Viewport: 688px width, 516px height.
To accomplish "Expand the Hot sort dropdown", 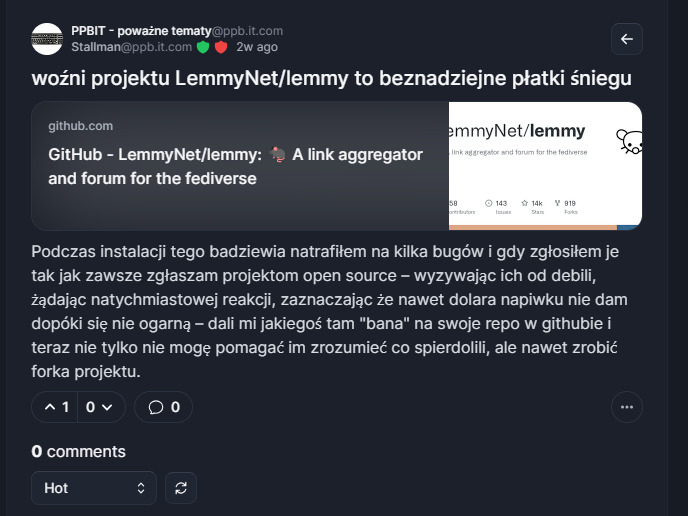I will (94, 488).
